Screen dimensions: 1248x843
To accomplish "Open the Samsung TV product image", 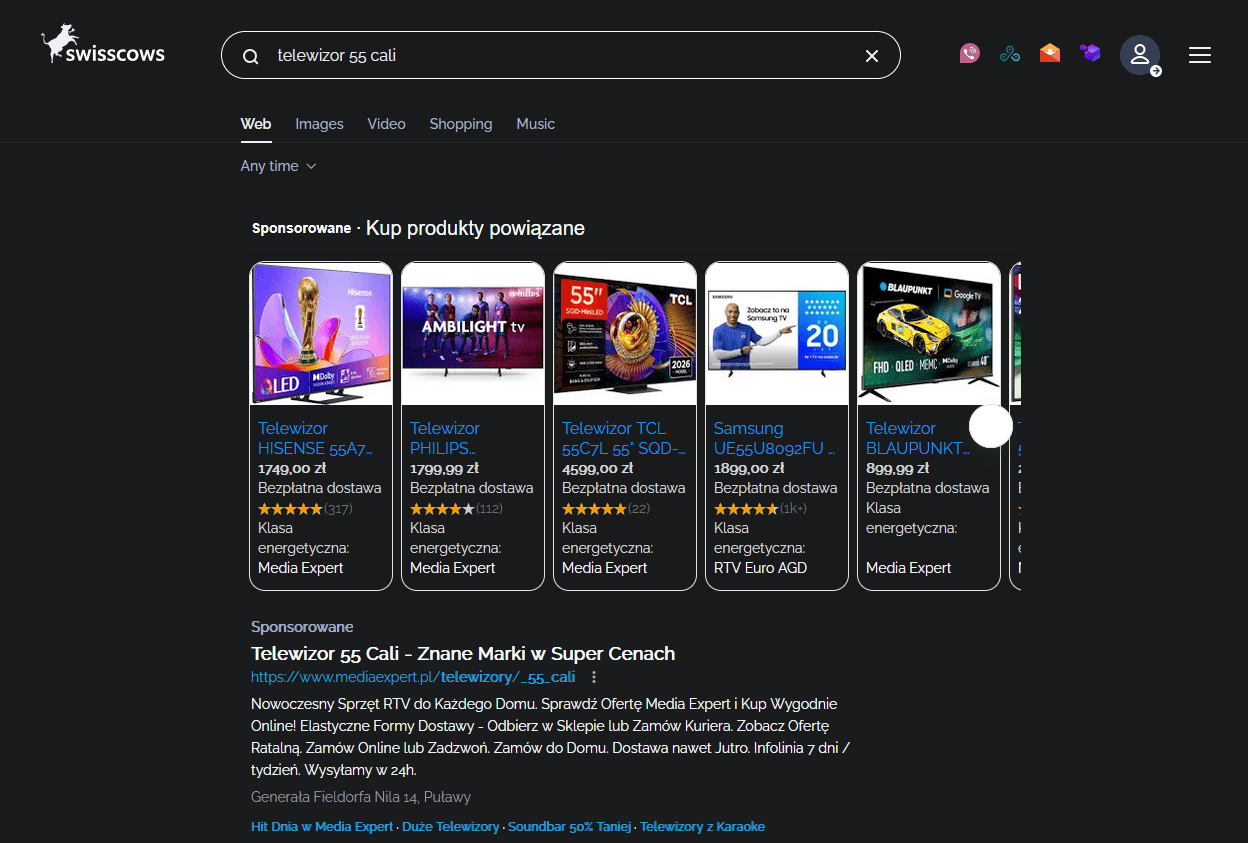I will [777, 333].
